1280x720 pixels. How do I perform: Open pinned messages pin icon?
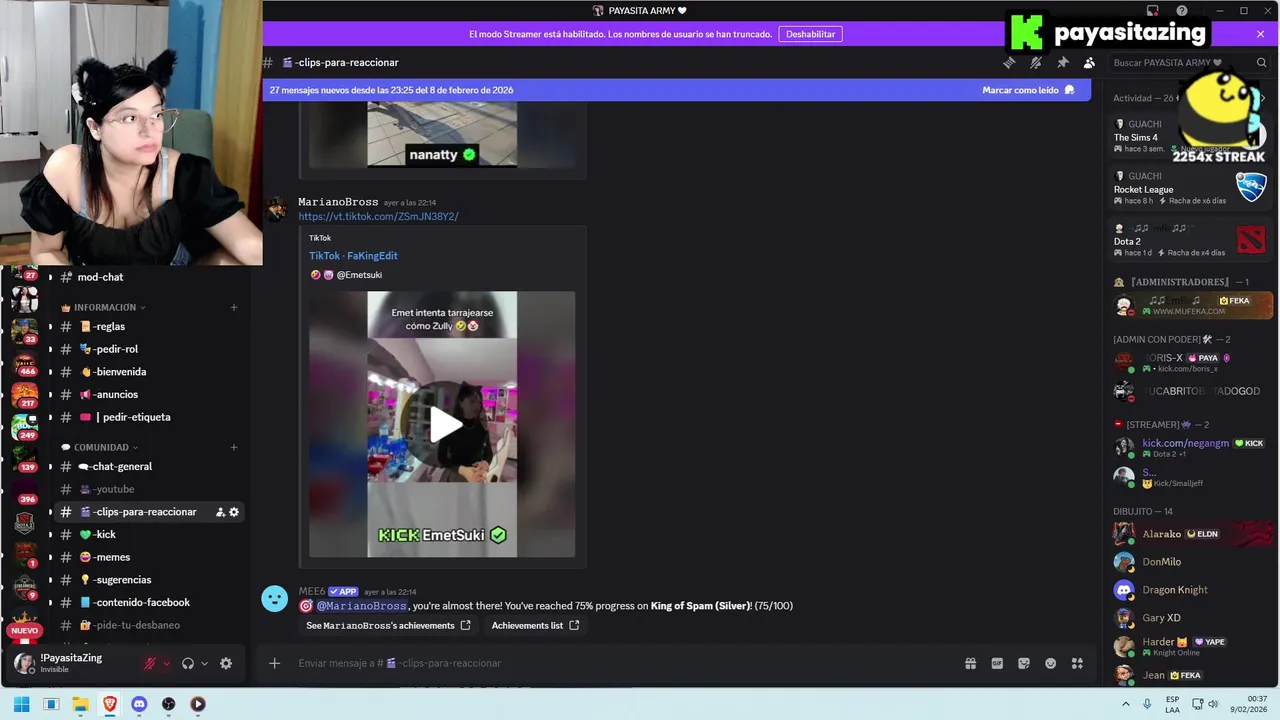(1063, 62)
